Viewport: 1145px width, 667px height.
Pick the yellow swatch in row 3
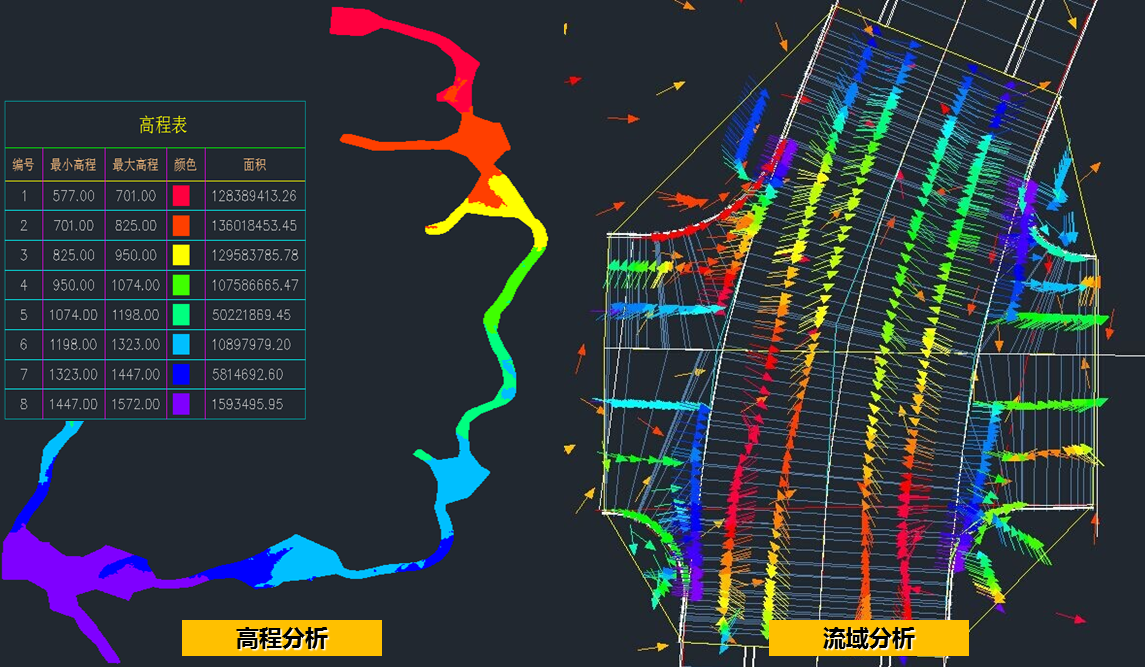point(181,256)
